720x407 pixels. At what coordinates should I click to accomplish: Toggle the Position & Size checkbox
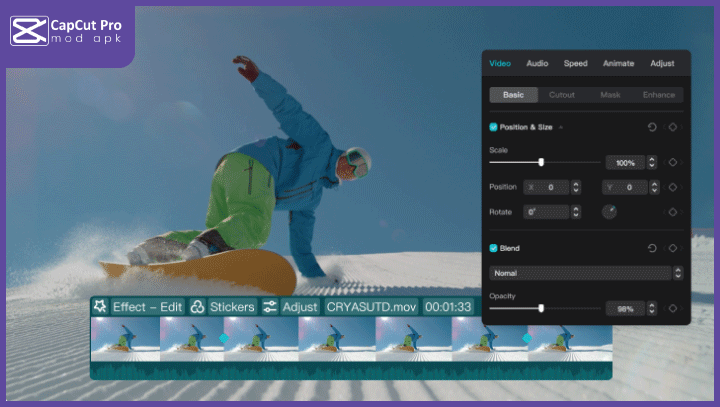tap(493, 127)
